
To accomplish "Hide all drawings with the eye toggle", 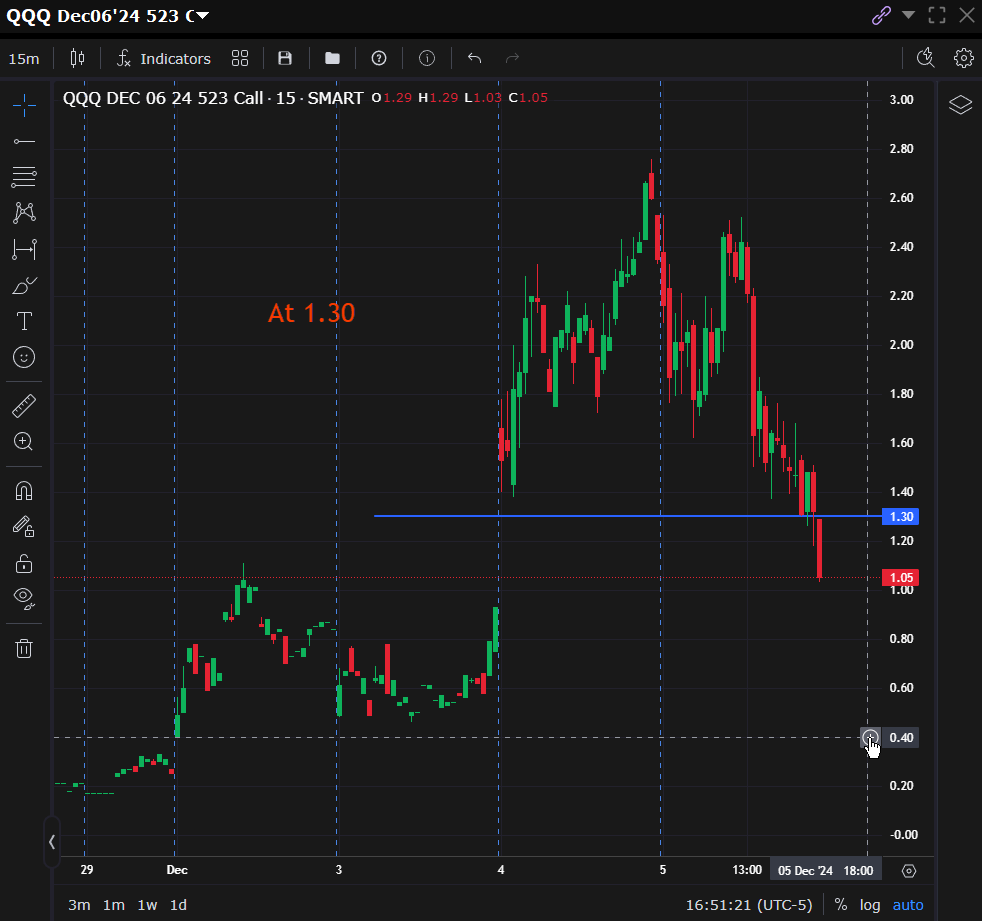I will (24, 598).
